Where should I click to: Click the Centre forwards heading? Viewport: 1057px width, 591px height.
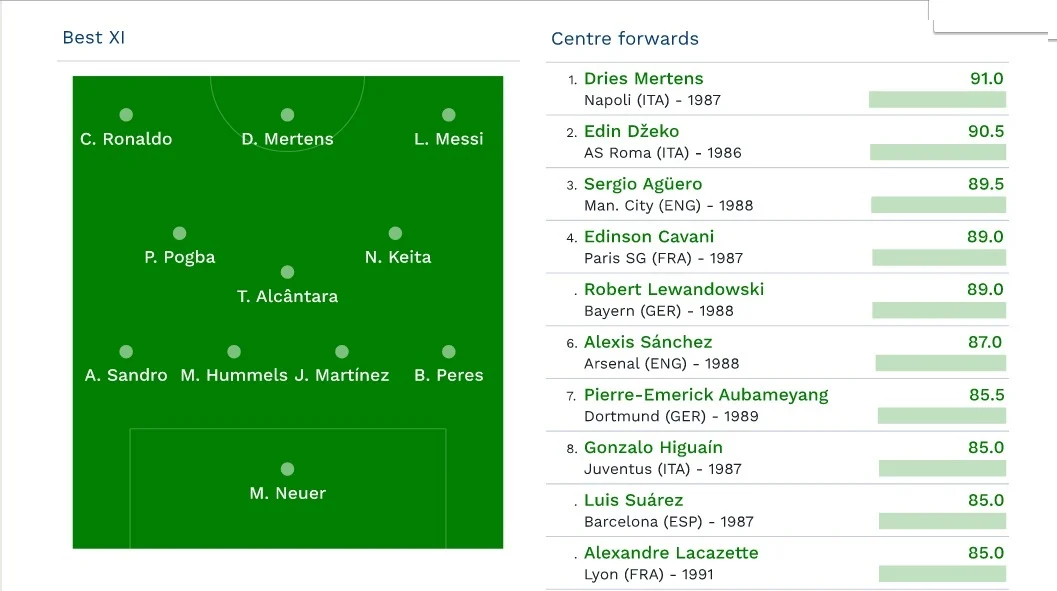coord(625,39)
